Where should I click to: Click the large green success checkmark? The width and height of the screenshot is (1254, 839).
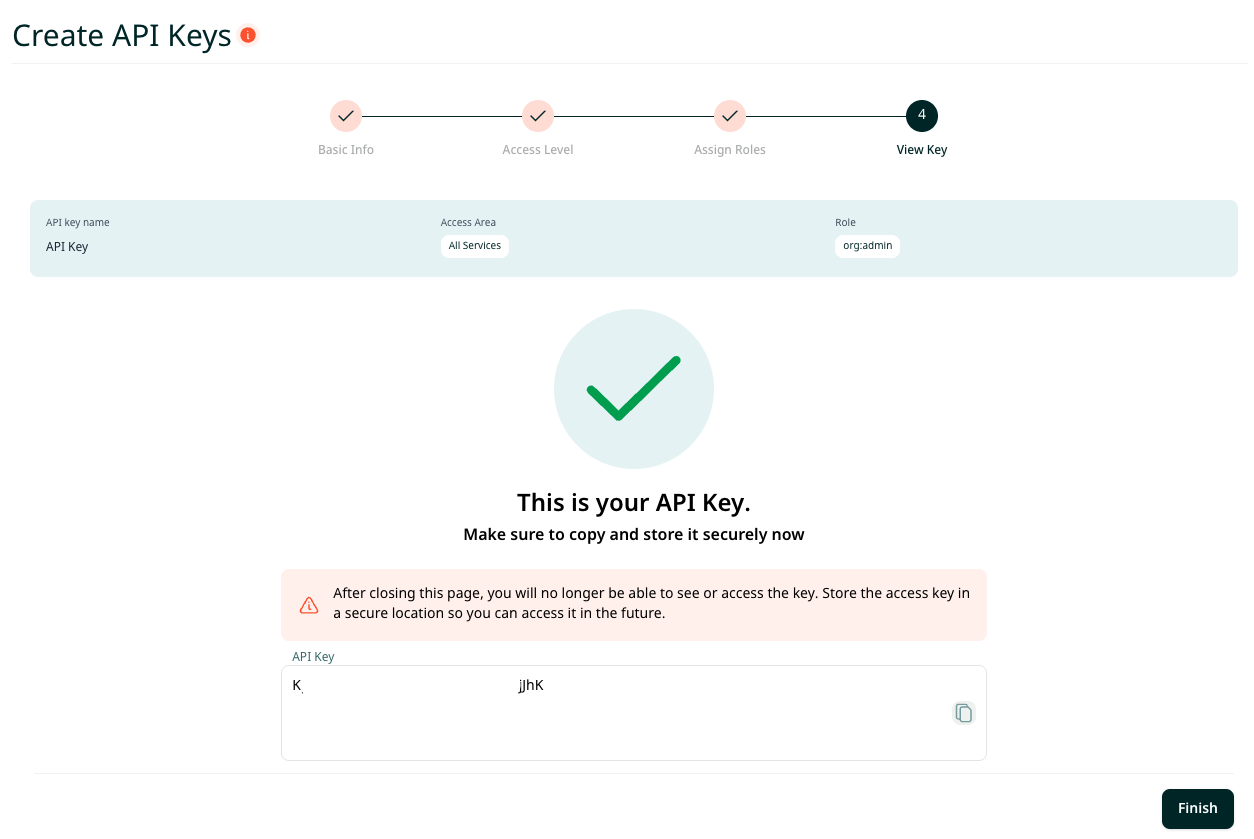pos(633,389)
